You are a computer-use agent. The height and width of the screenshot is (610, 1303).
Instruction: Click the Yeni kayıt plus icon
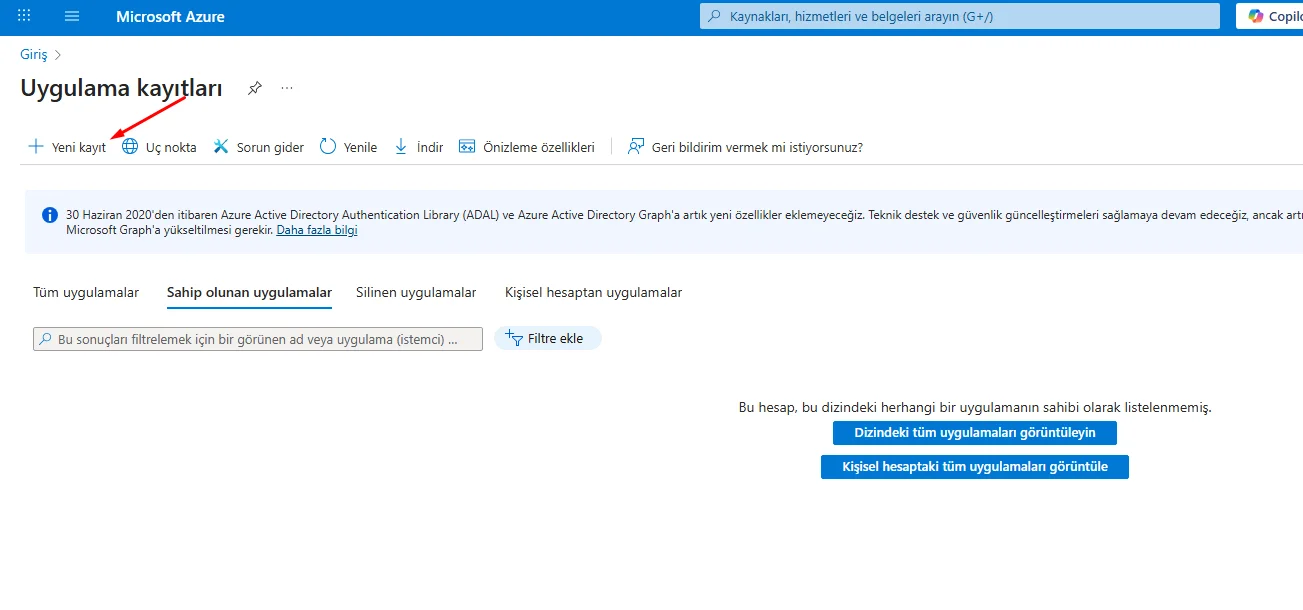pyautogui.click(x=37, y=146)
